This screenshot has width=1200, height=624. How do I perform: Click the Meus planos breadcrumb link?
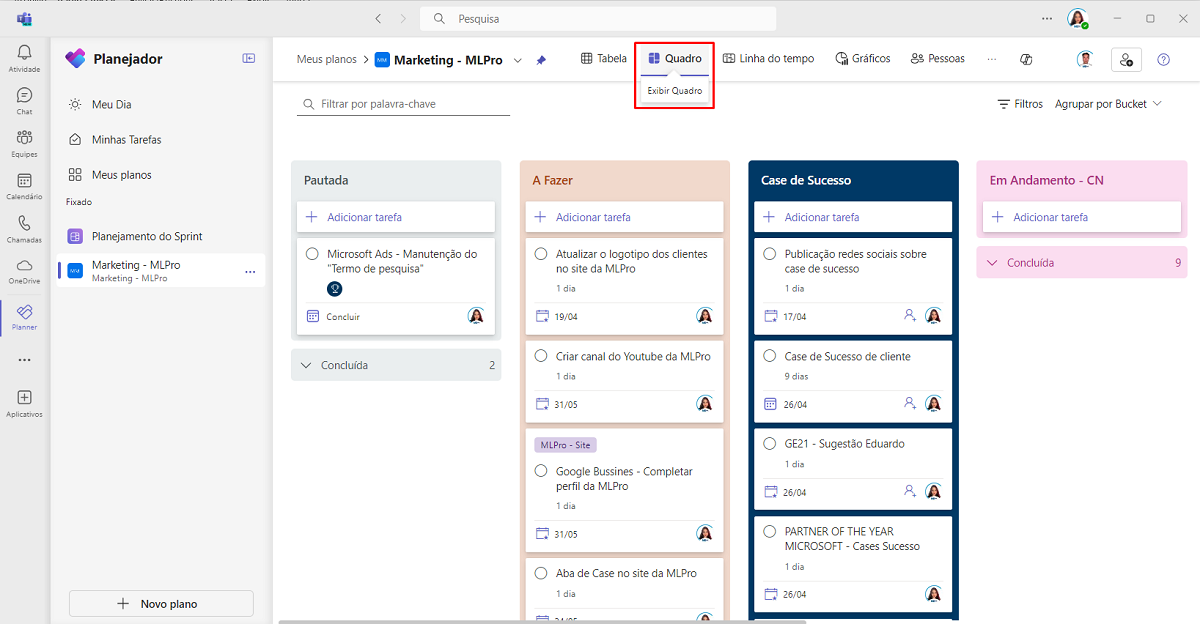(327, 59)
